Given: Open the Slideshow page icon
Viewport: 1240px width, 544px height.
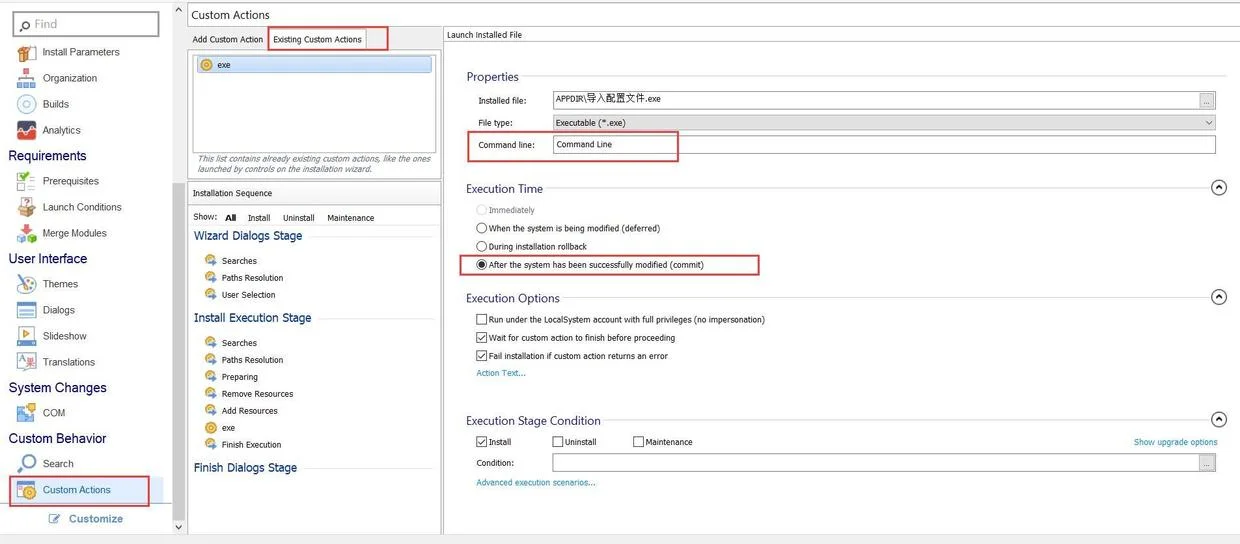Looking at the screenshot, I should point(26,336).
